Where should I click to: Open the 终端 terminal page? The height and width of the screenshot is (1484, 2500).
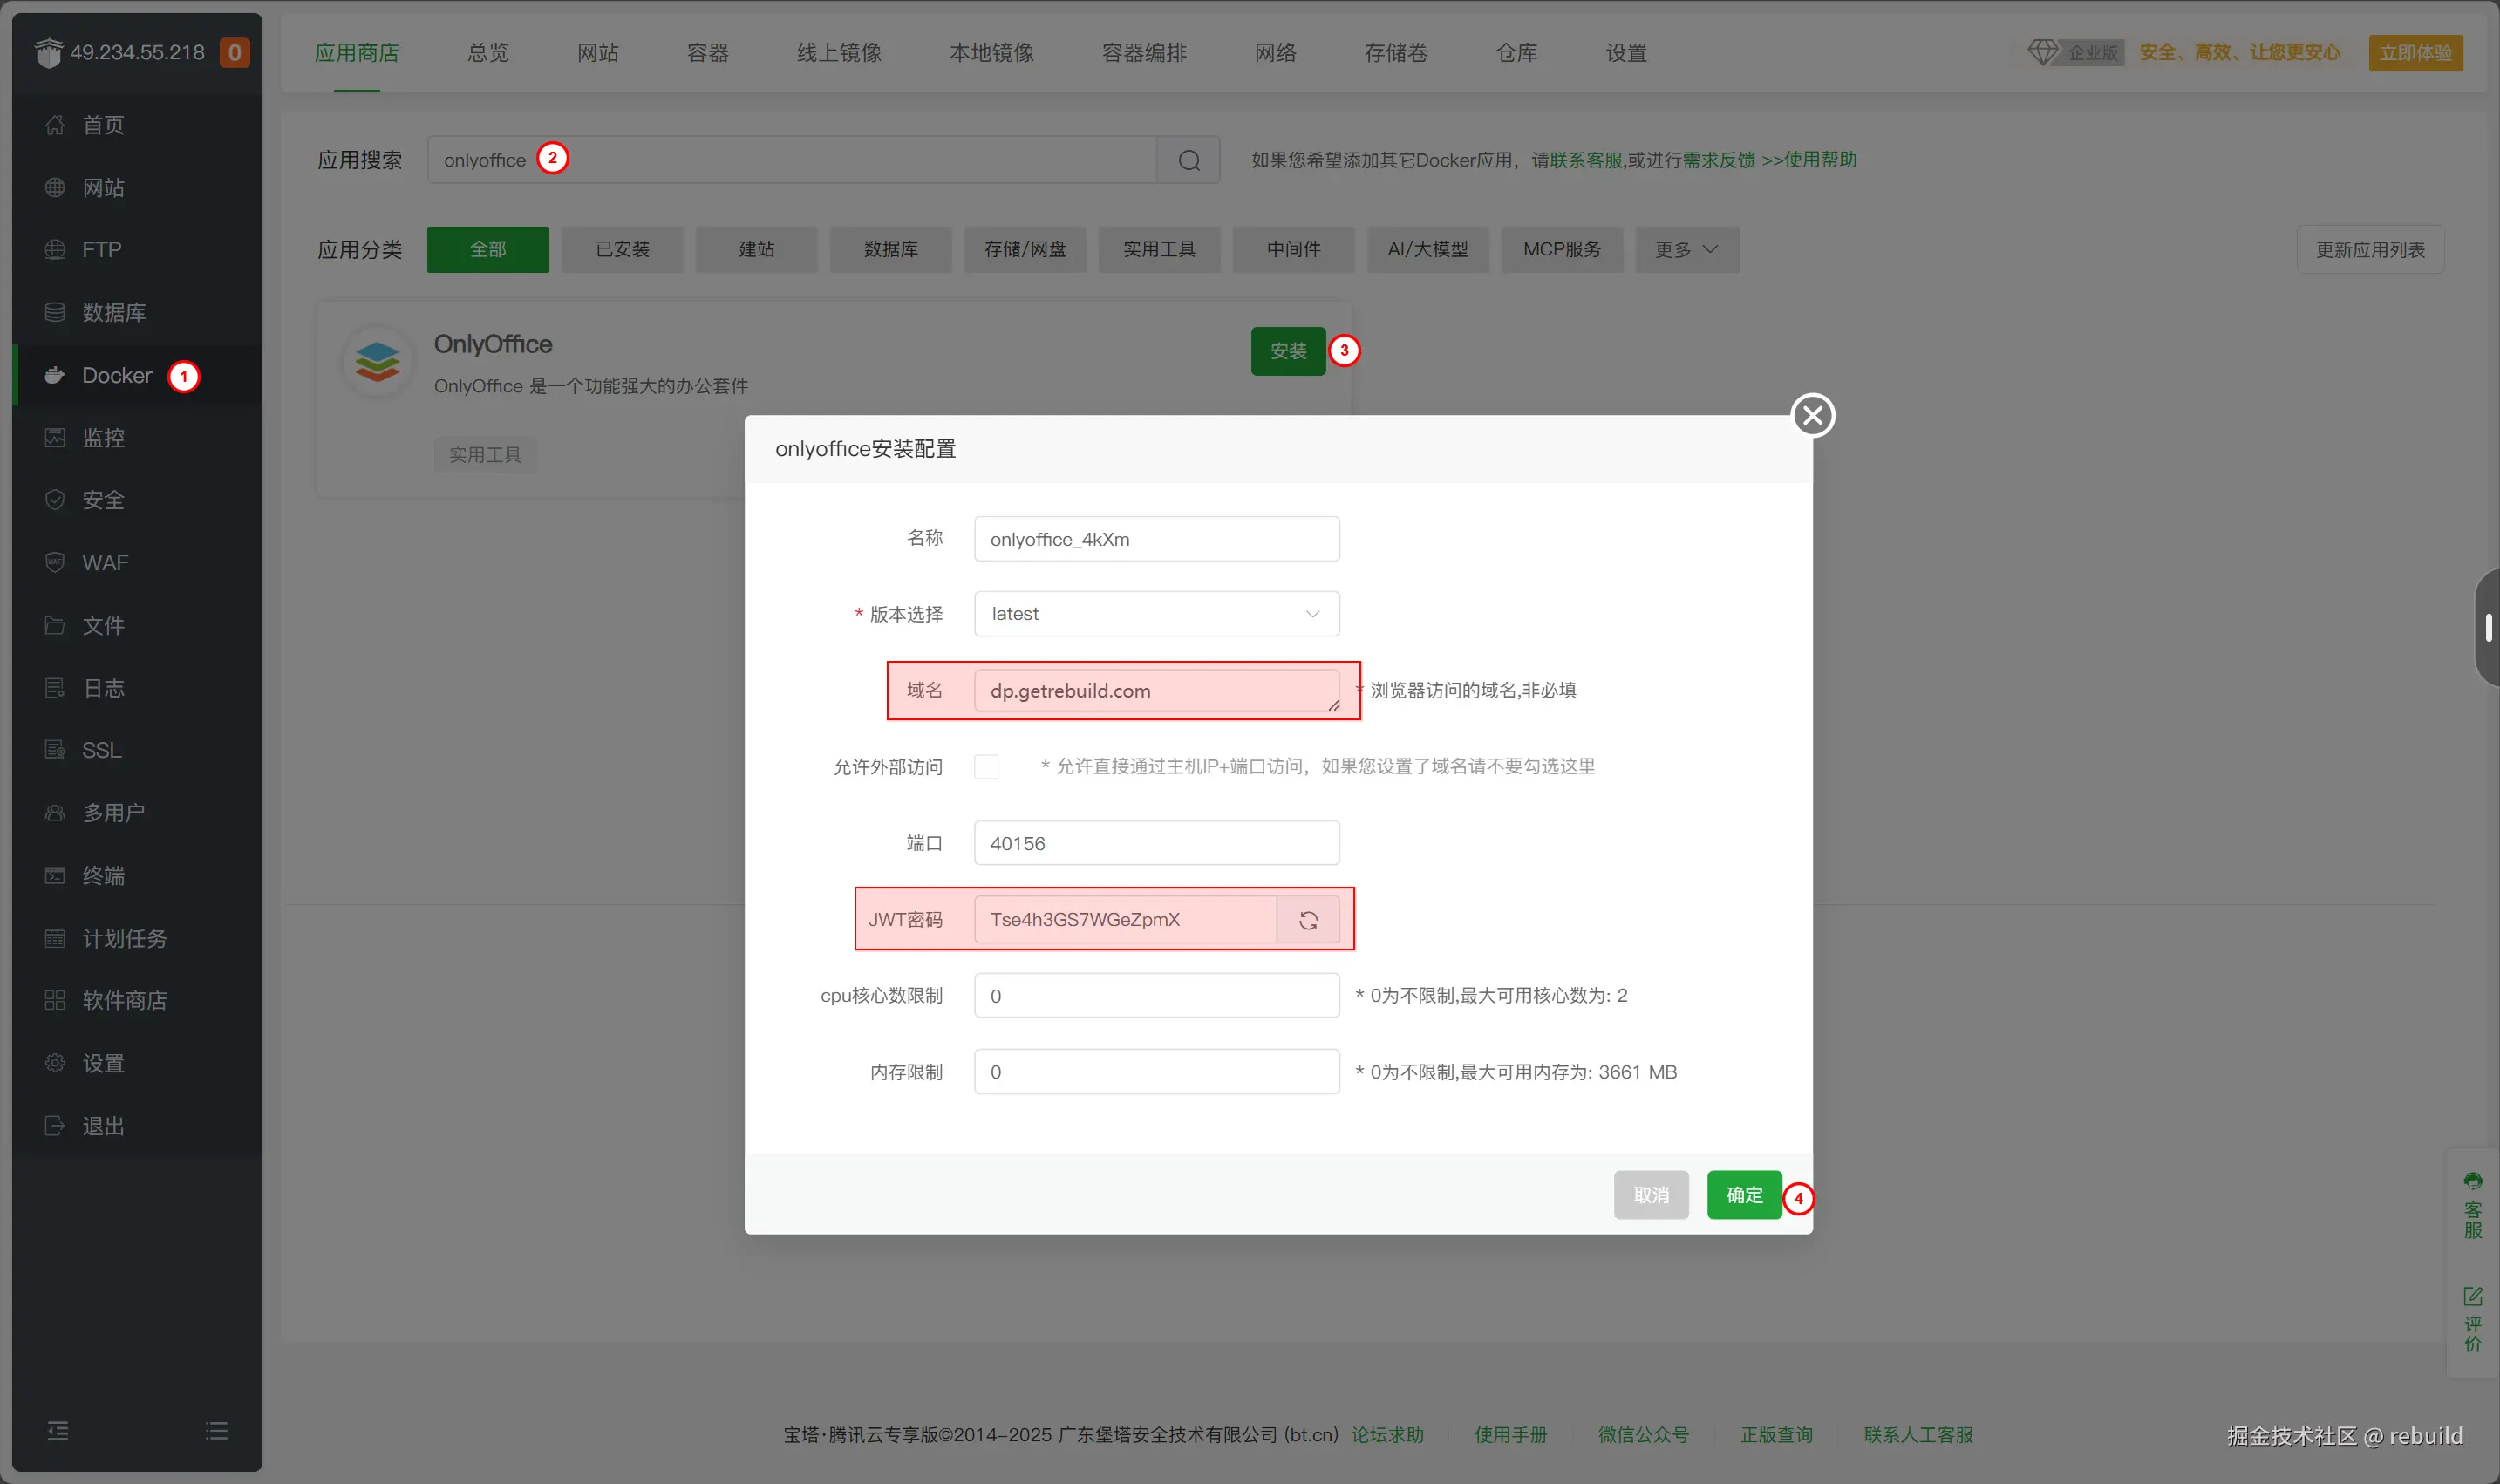tap(103, 875)
